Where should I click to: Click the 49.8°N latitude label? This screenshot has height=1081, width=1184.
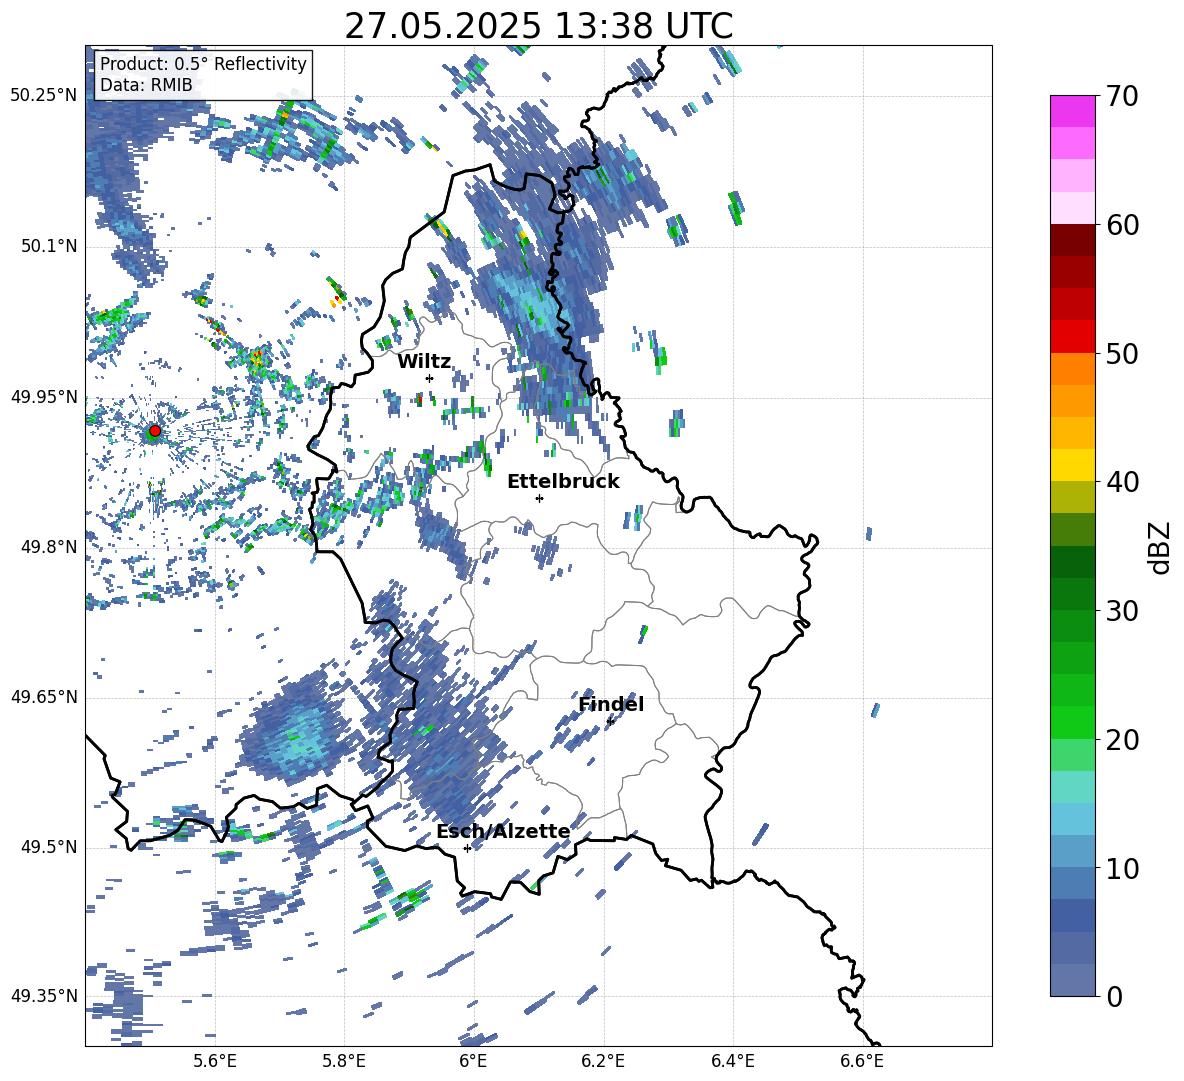(49, 547)
